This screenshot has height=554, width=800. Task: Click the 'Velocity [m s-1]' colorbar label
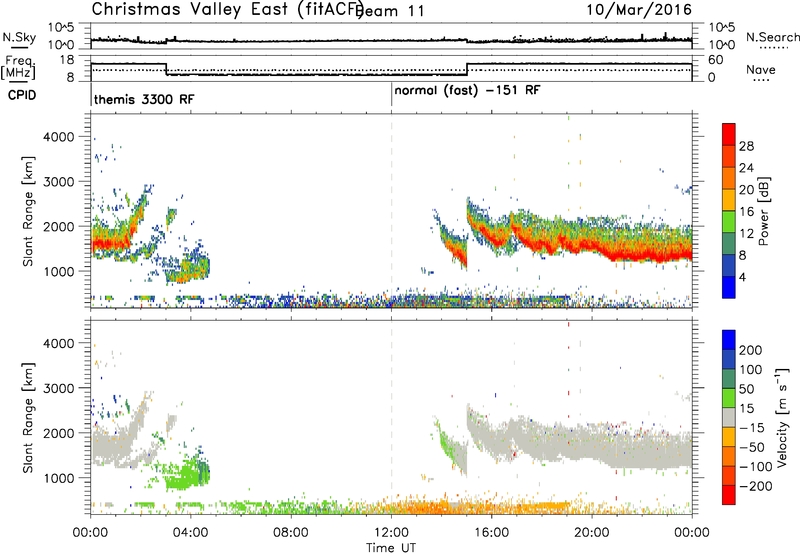point(782,417)
